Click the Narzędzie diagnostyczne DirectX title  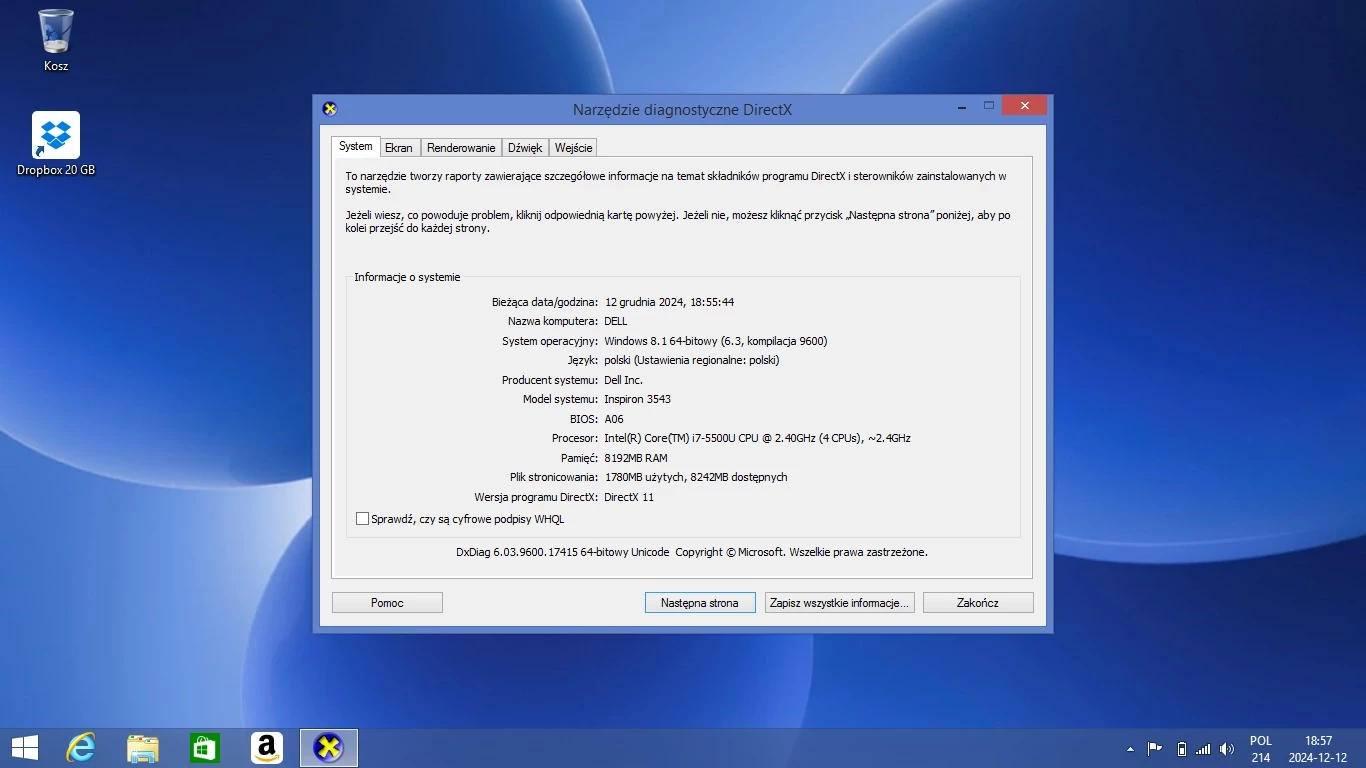coord(682,110)
